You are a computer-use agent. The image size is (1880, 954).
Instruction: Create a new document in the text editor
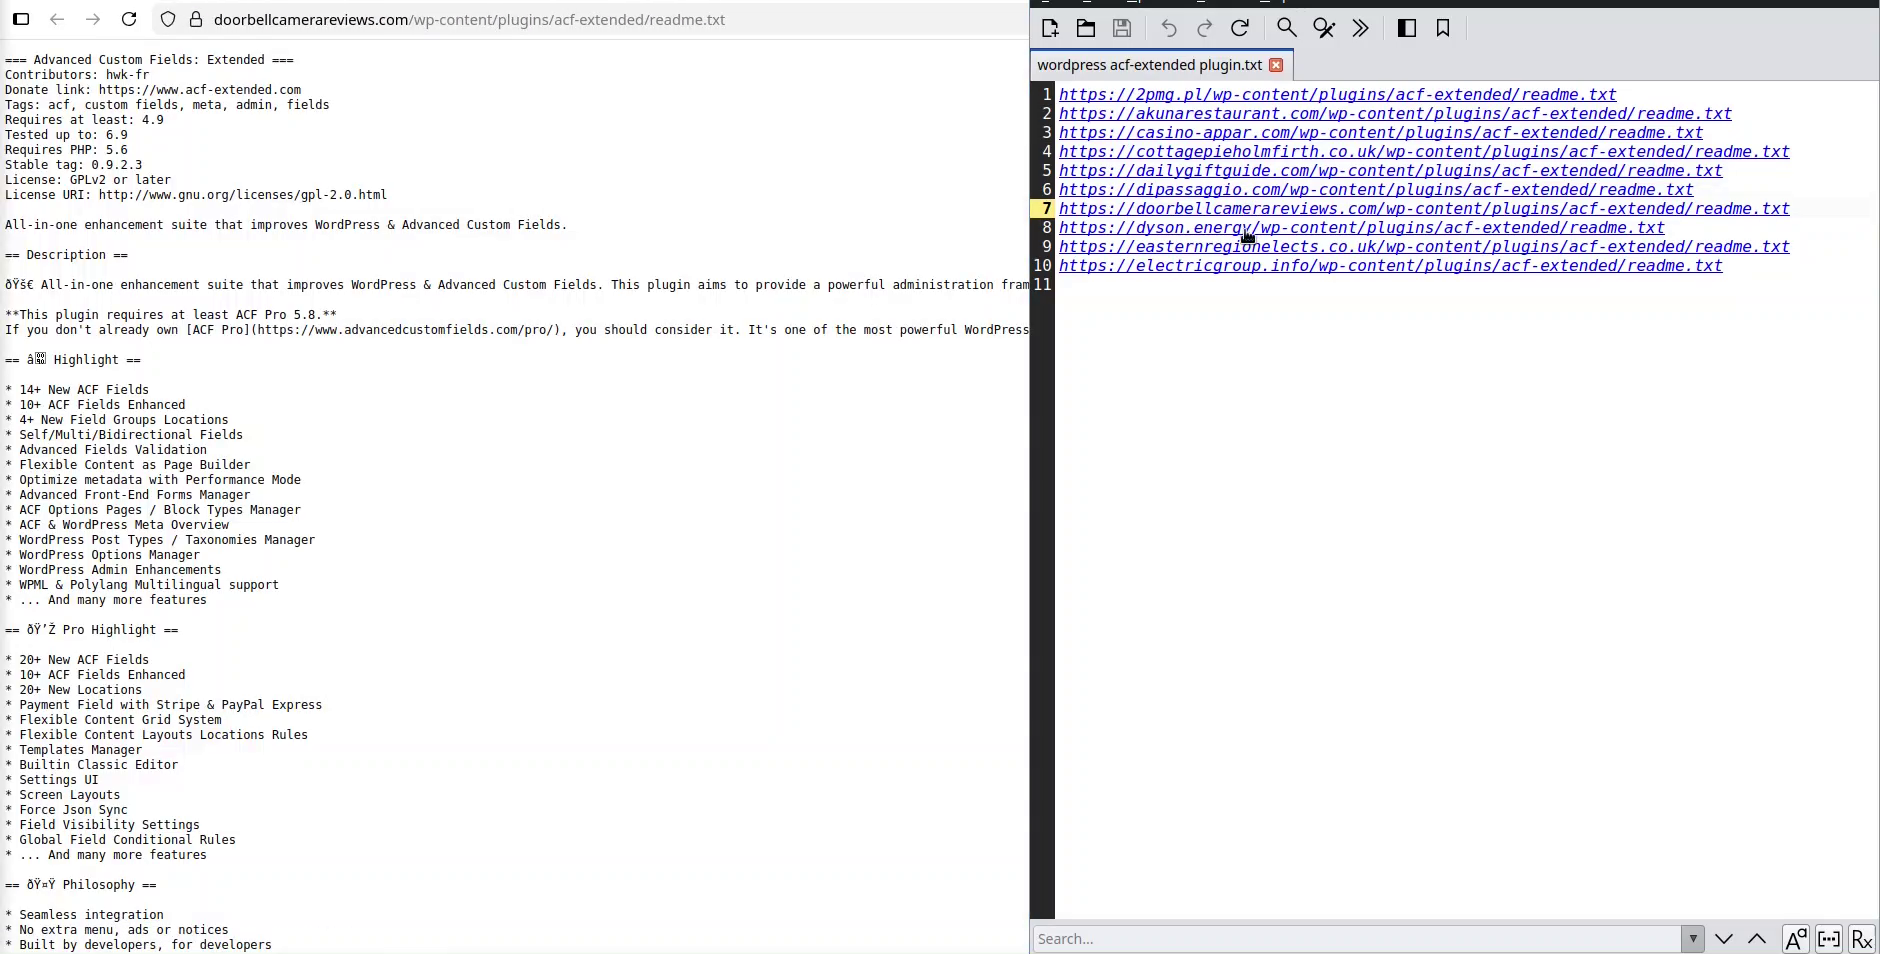(1050, 28)
